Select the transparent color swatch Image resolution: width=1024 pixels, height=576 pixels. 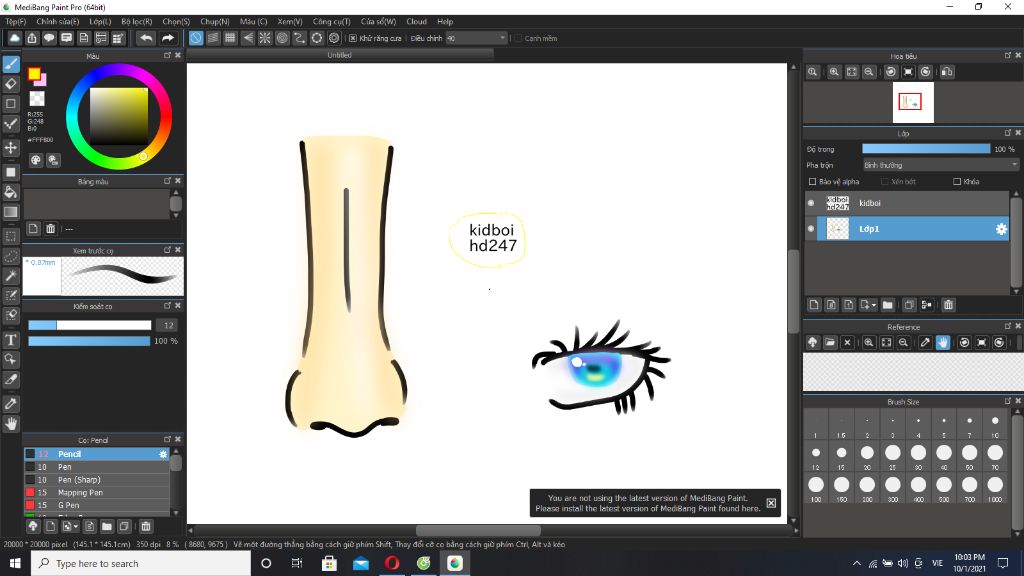tap(37, 99)
